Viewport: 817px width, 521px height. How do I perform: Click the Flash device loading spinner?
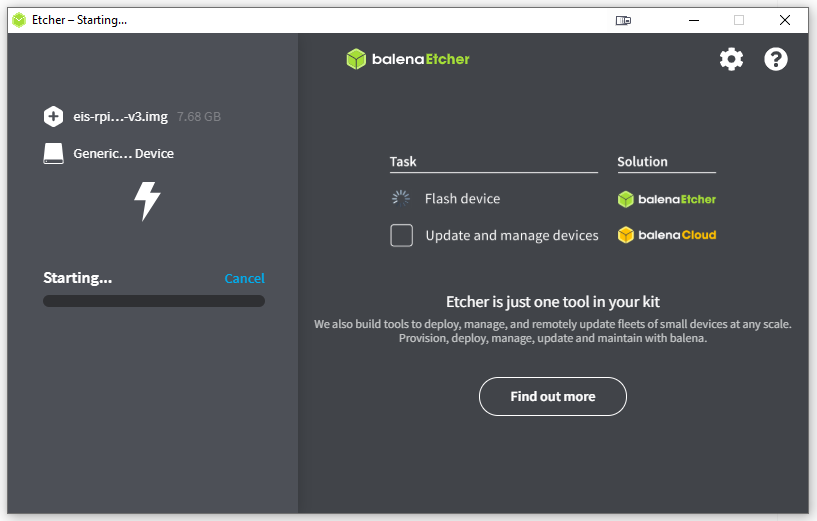[x=401, y=198]
